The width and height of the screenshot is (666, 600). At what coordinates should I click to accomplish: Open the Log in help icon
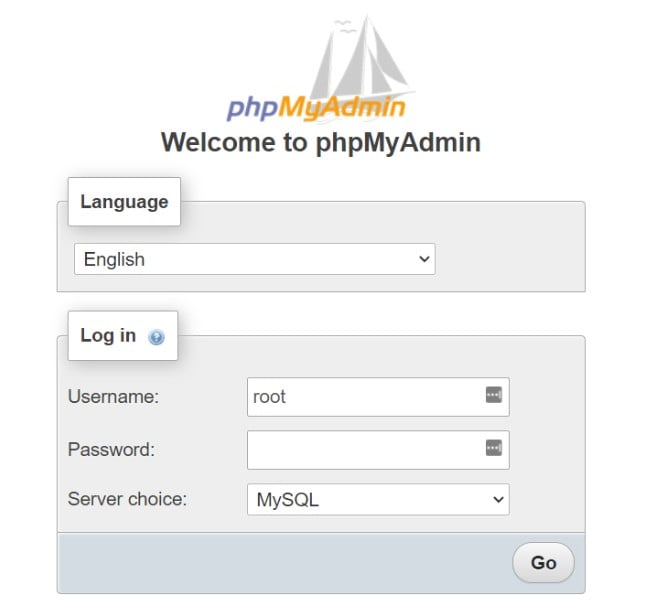click(156, 337)
